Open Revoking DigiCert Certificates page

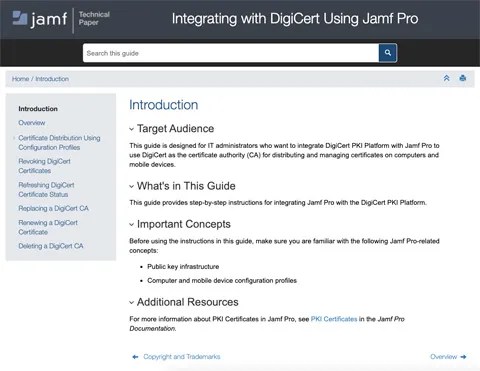44,166
